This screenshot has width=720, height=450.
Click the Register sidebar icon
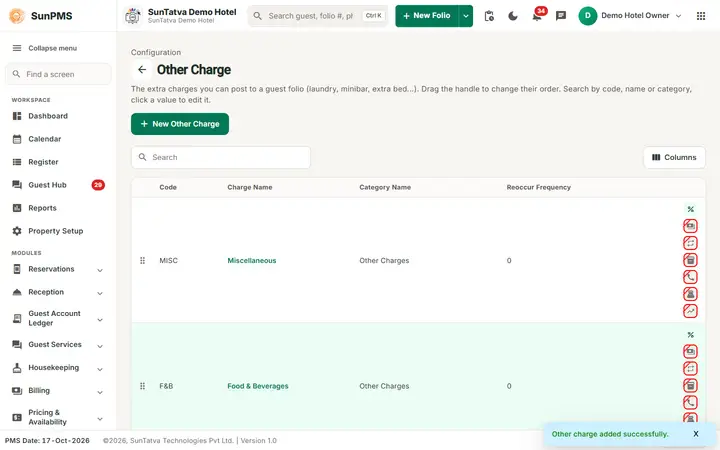pyautogui.click(x=17, y=162)
